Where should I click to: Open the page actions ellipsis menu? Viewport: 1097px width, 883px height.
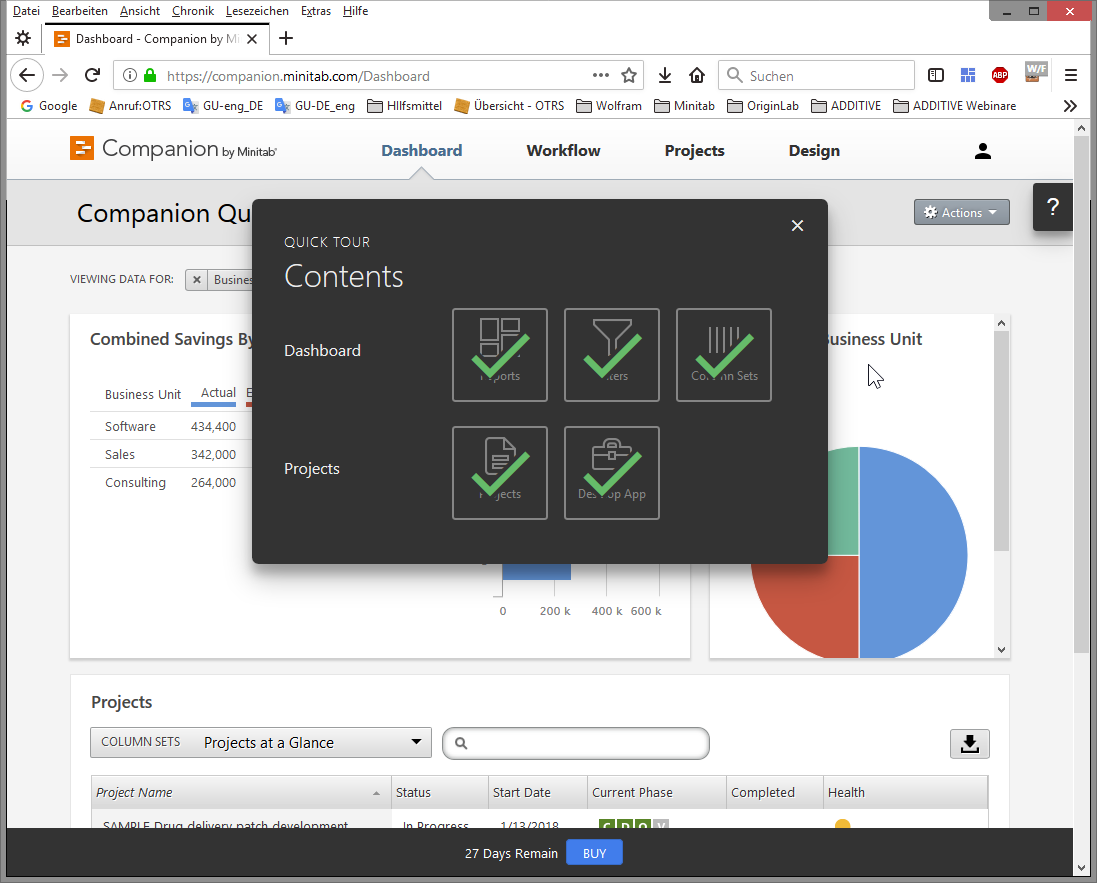[x=600, y=75]
